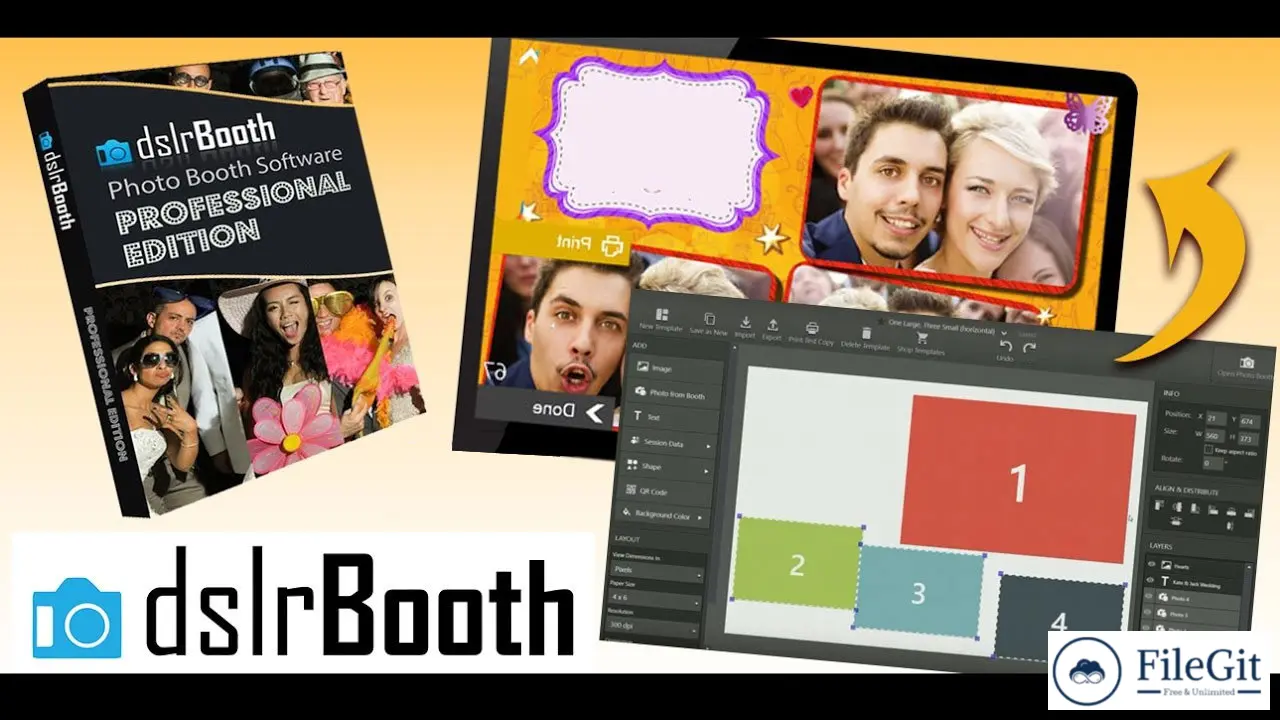Image resolution: width=1280 pixels, height=720 pixels.
Task: Toggle visibility of Photo 3 layer
Action: [x=1147, y=612]
